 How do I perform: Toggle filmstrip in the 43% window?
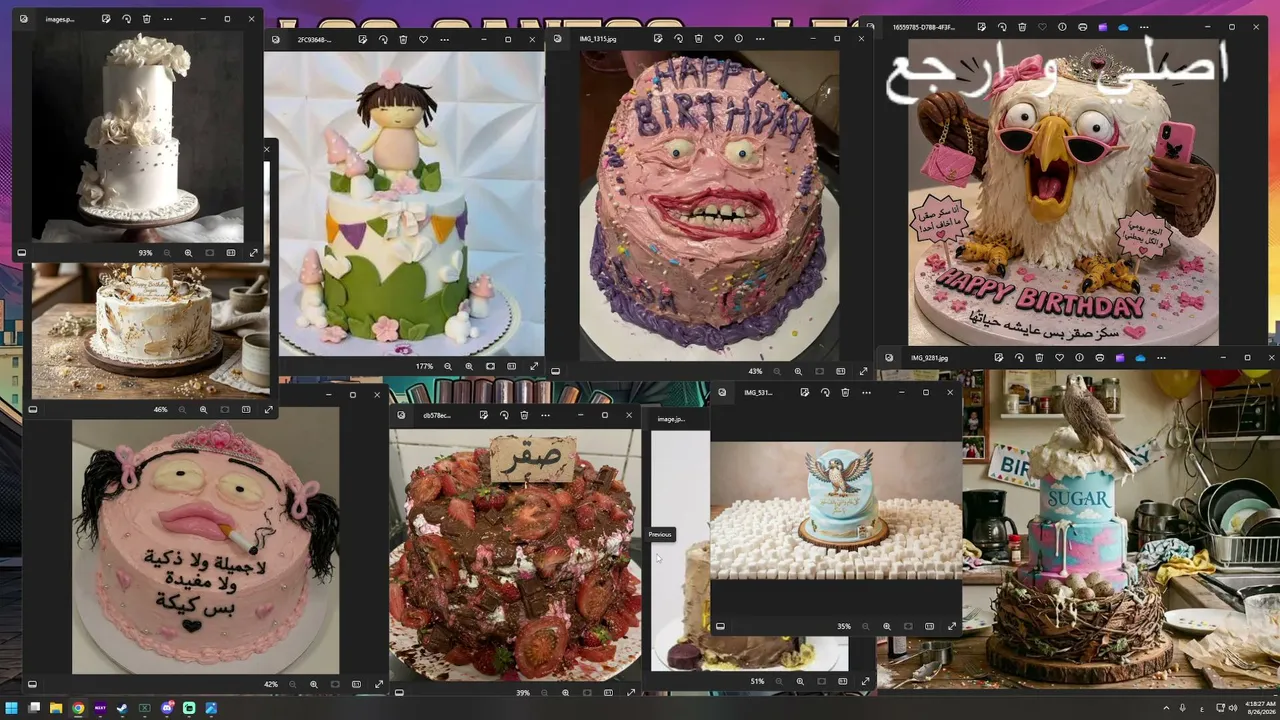coord(555,371)
